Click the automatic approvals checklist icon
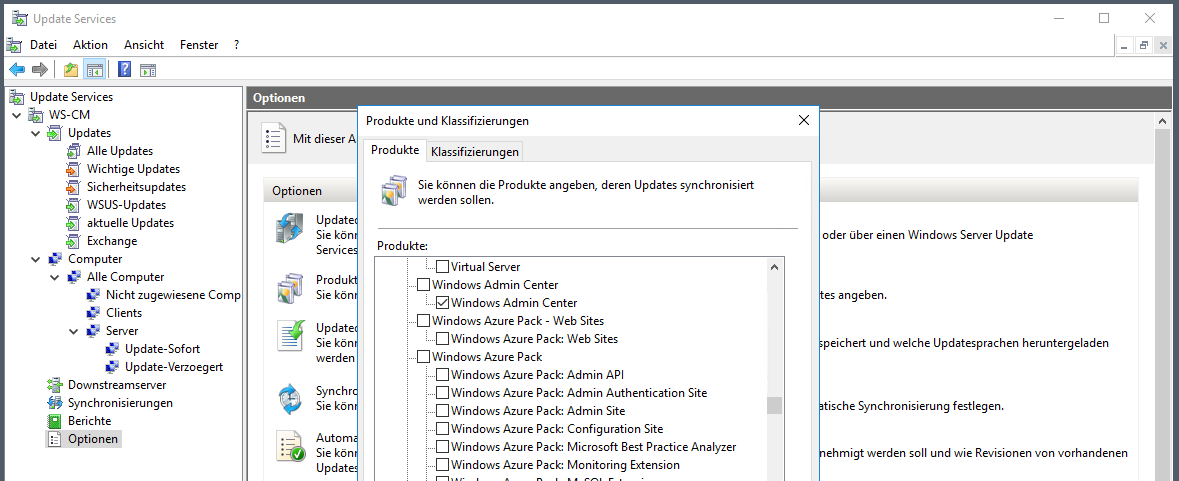The width and height of the screenshot is (1179, 481). click(289, 446)
